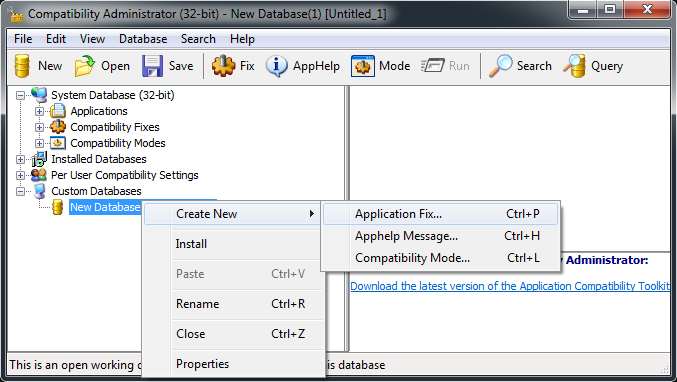Select Install in context menu

[234, 244]
